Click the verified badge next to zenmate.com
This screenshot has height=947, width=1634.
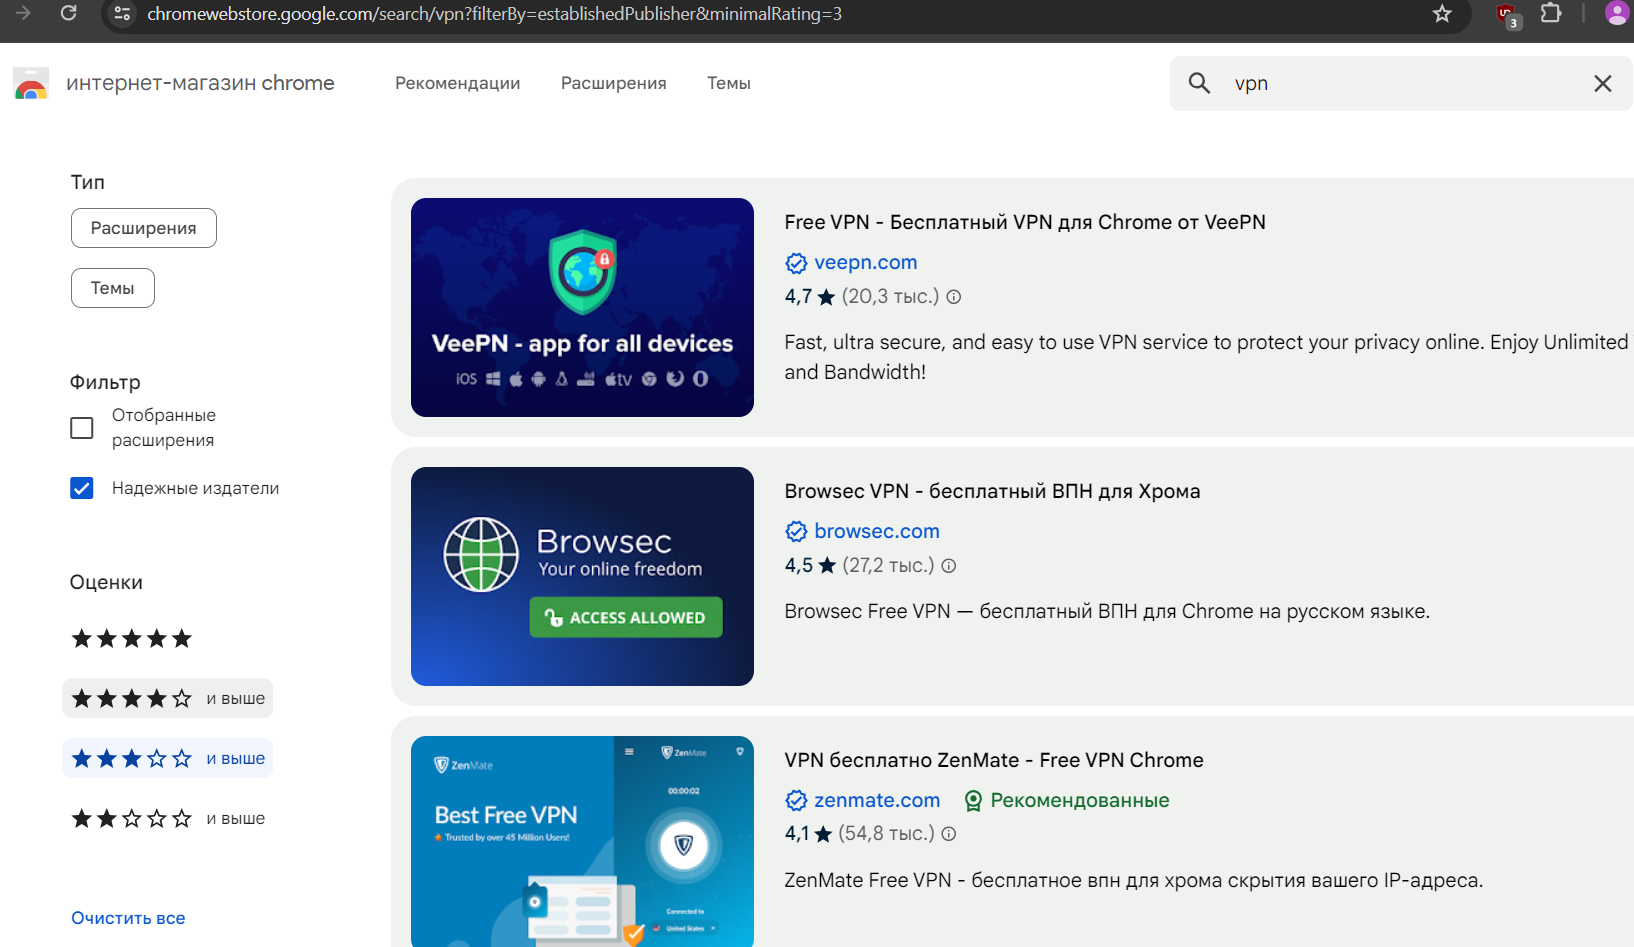pyautogui.click(x=796, y=800)
